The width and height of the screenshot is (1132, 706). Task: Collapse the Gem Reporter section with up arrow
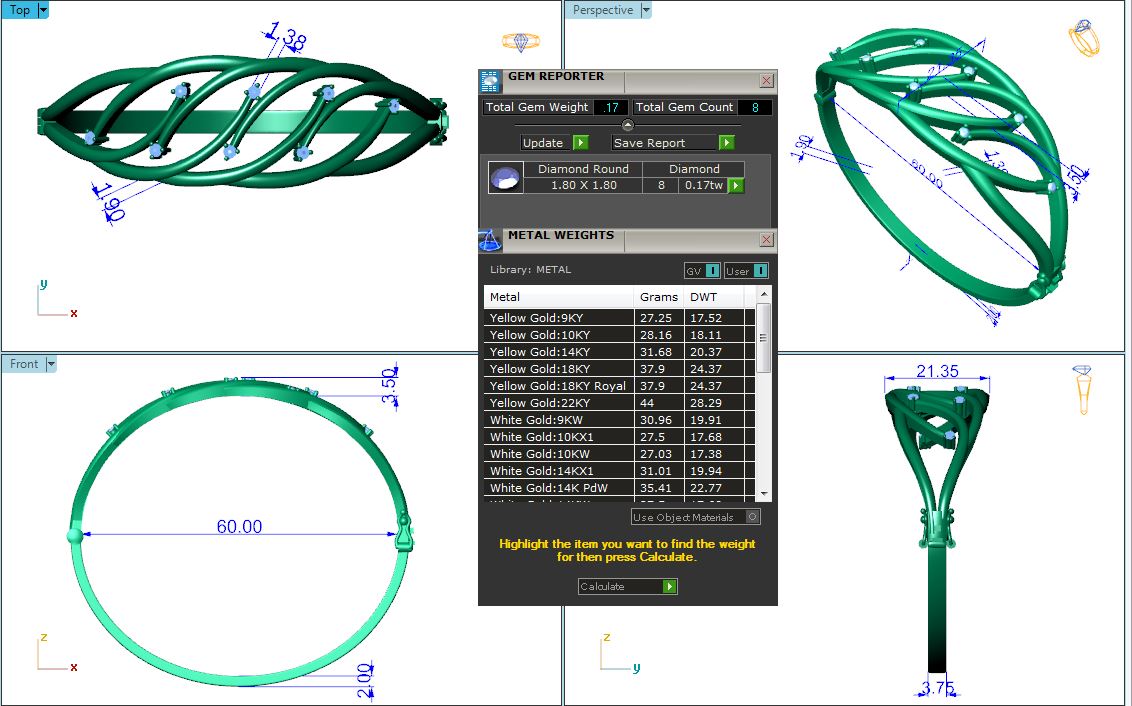628,125
